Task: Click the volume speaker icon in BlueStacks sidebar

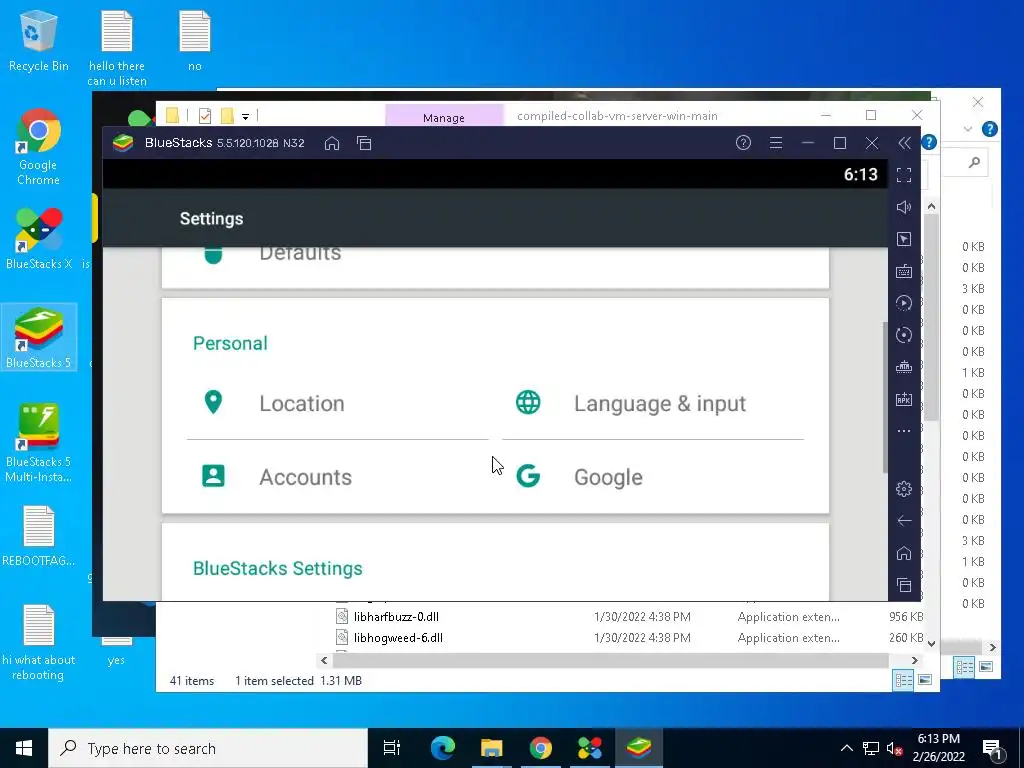Action: (x=904, y=207)
